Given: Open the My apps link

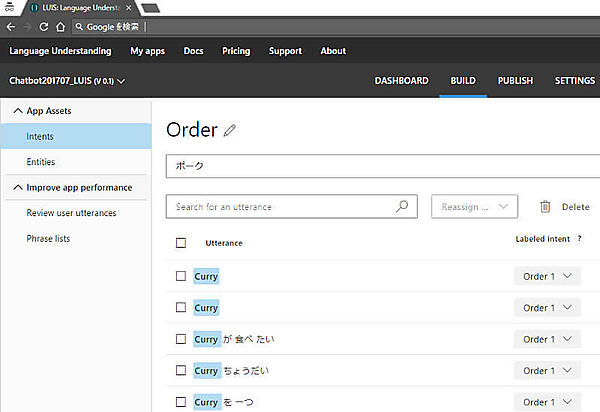Looking at the screenshot, I should pyautogui.click(x=148, y=51).
